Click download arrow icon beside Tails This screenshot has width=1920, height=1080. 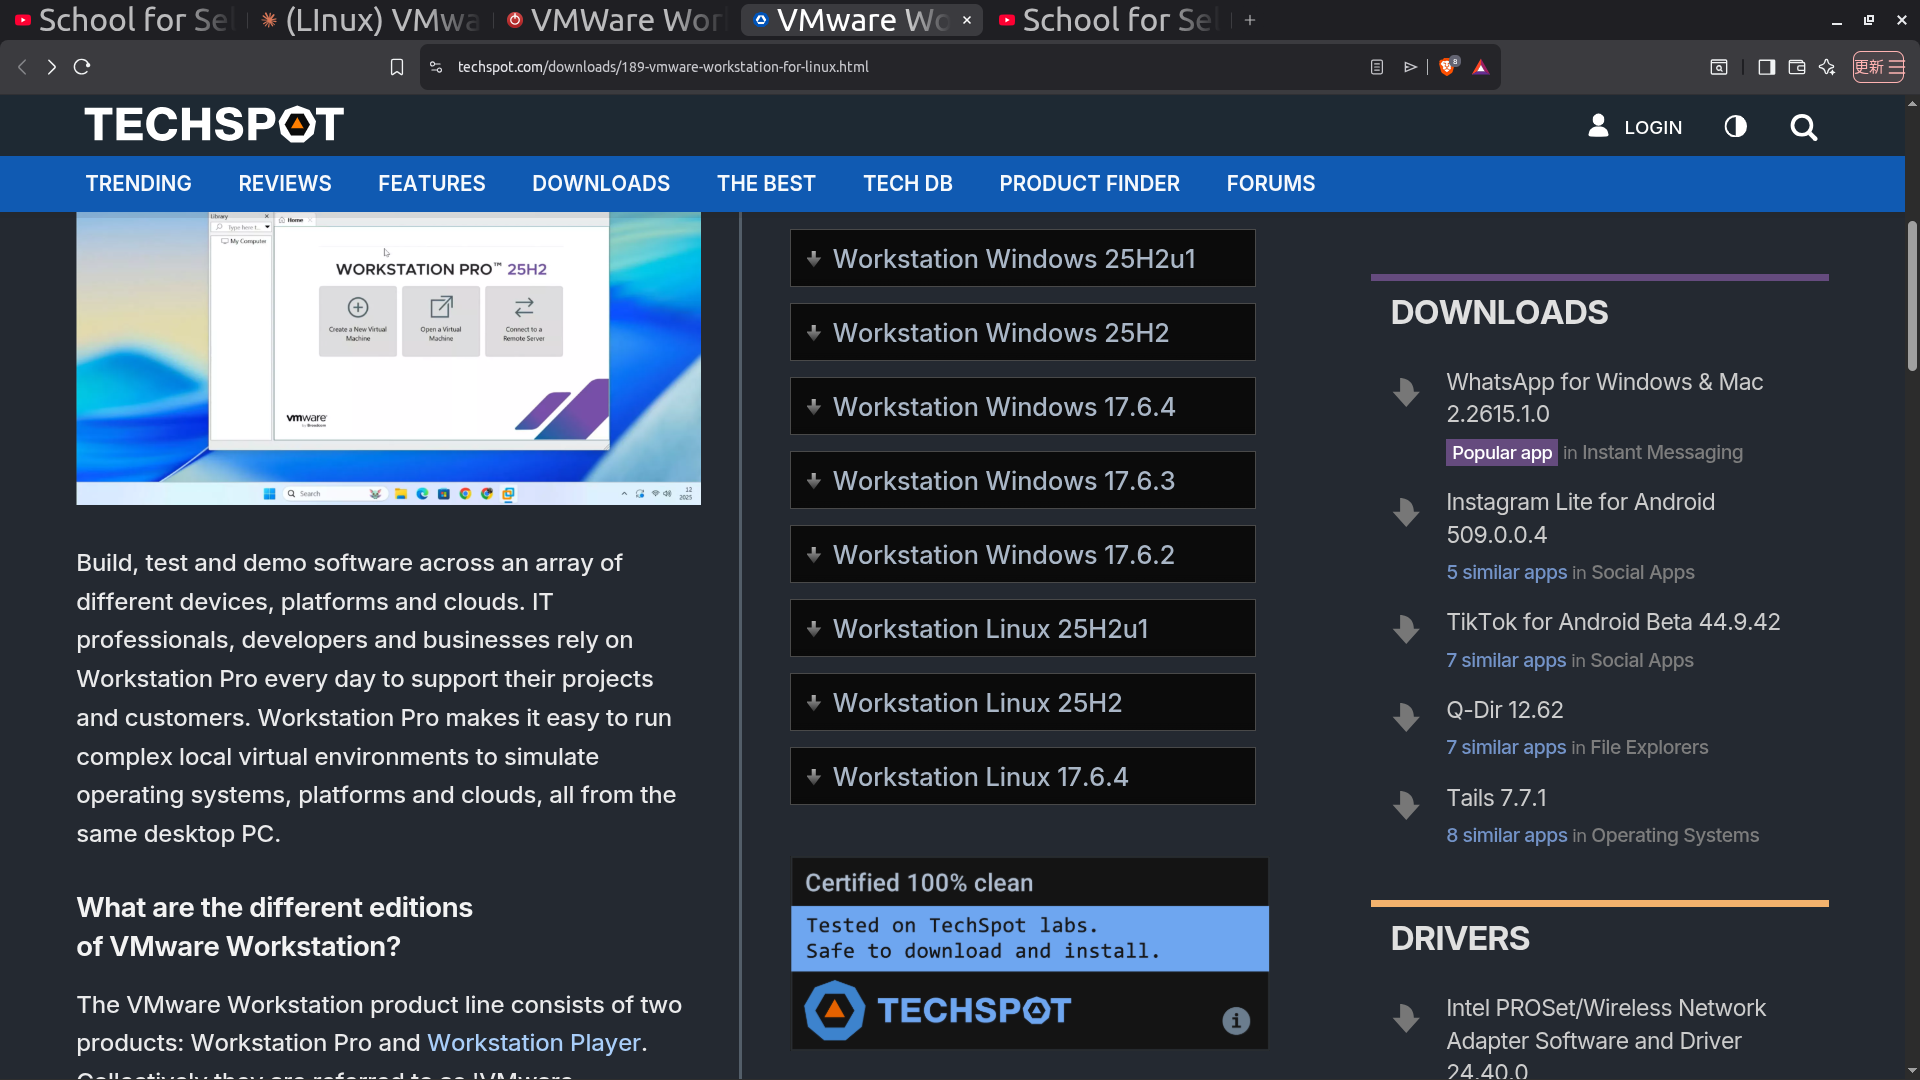tap(1406, 805)
